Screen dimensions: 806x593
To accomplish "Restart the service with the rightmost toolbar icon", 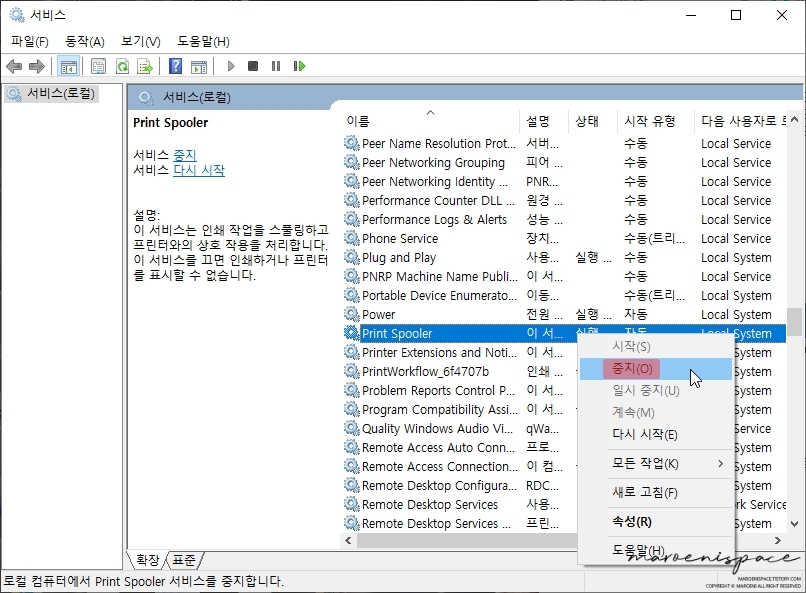I will click(299, 66).
